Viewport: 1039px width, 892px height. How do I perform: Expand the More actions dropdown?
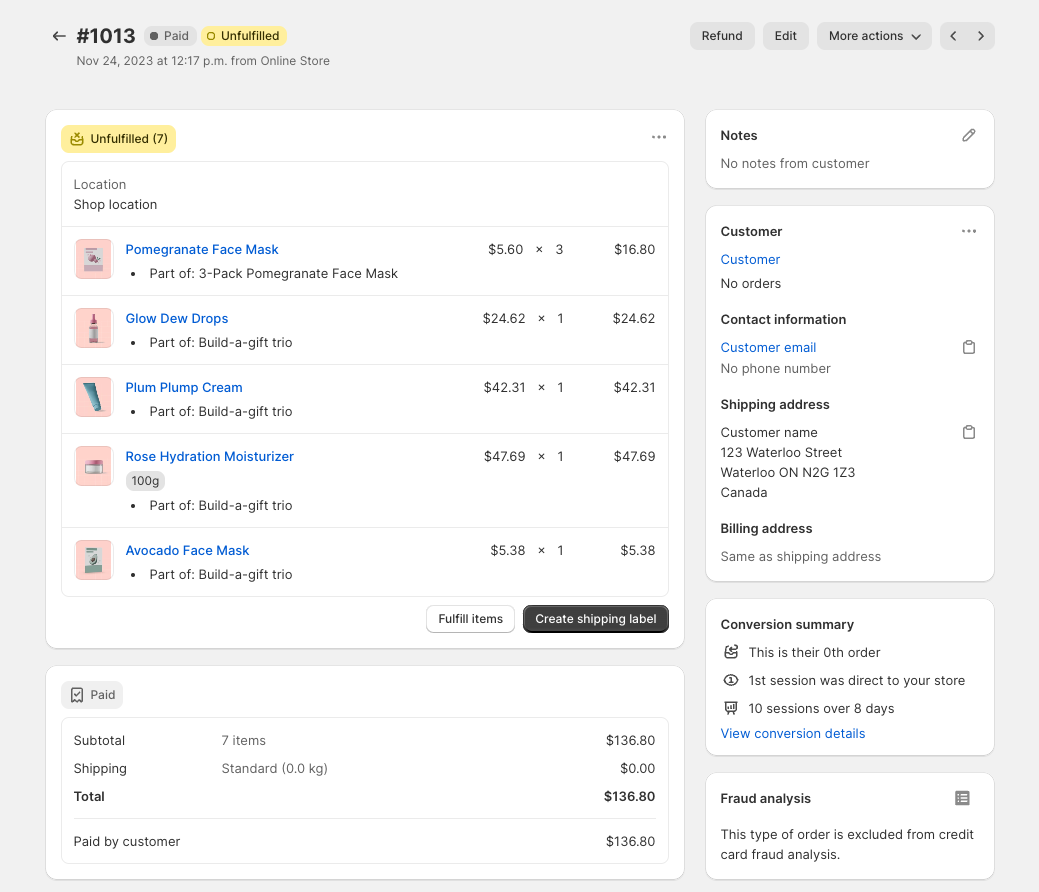coord(874,36)
